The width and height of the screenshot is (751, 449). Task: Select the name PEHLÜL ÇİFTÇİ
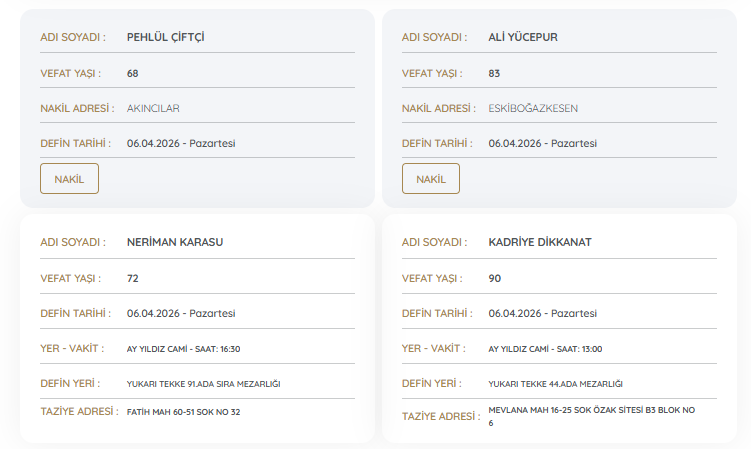coord(166,38)
